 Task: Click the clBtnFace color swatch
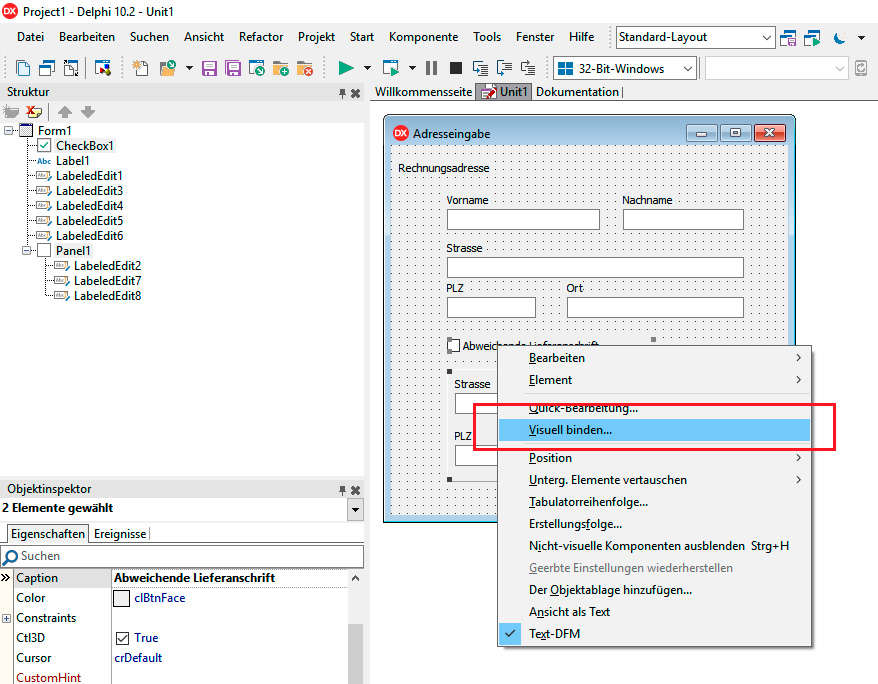122,598
